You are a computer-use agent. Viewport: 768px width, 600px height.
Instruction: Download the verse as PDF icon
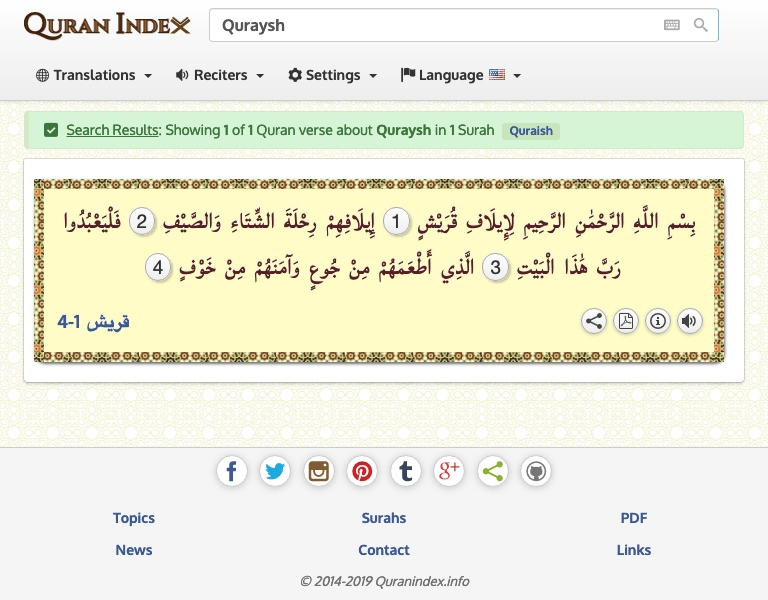625,321
